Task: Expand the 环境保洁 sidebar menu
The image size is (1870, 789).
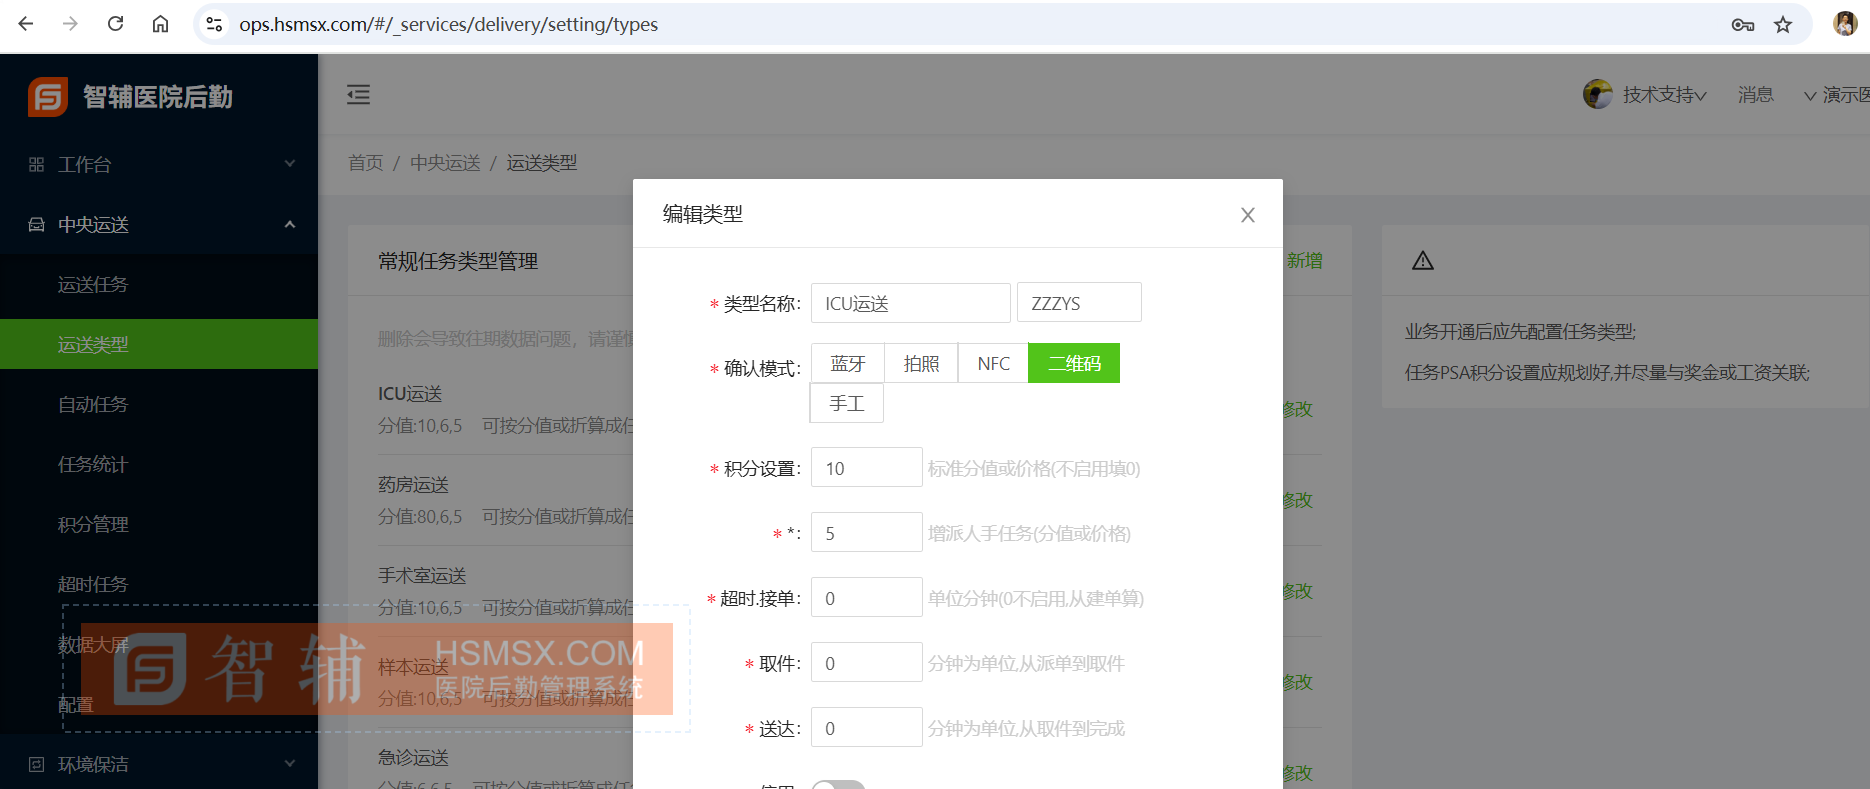Action: pos(159,765)
